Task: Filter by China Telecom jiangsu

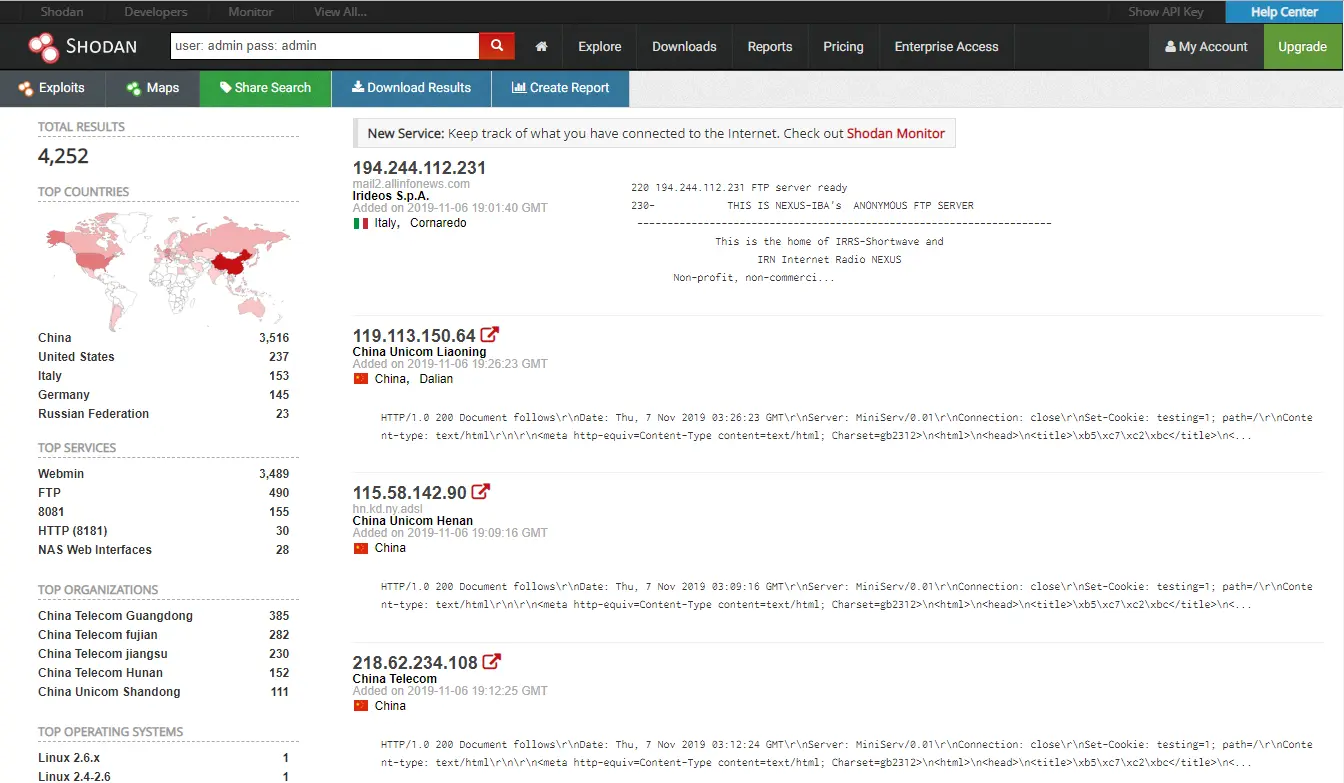Action: (x=103, y=654)
